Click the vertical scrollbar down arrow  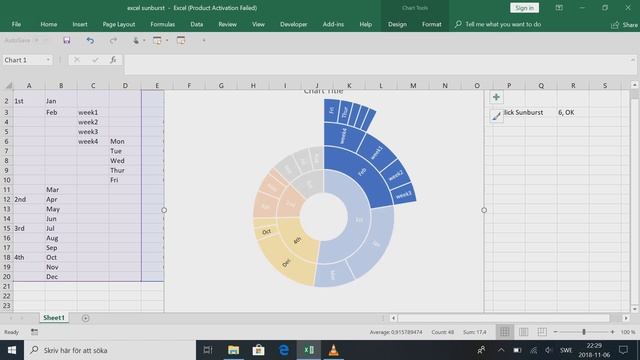point(634,309)
